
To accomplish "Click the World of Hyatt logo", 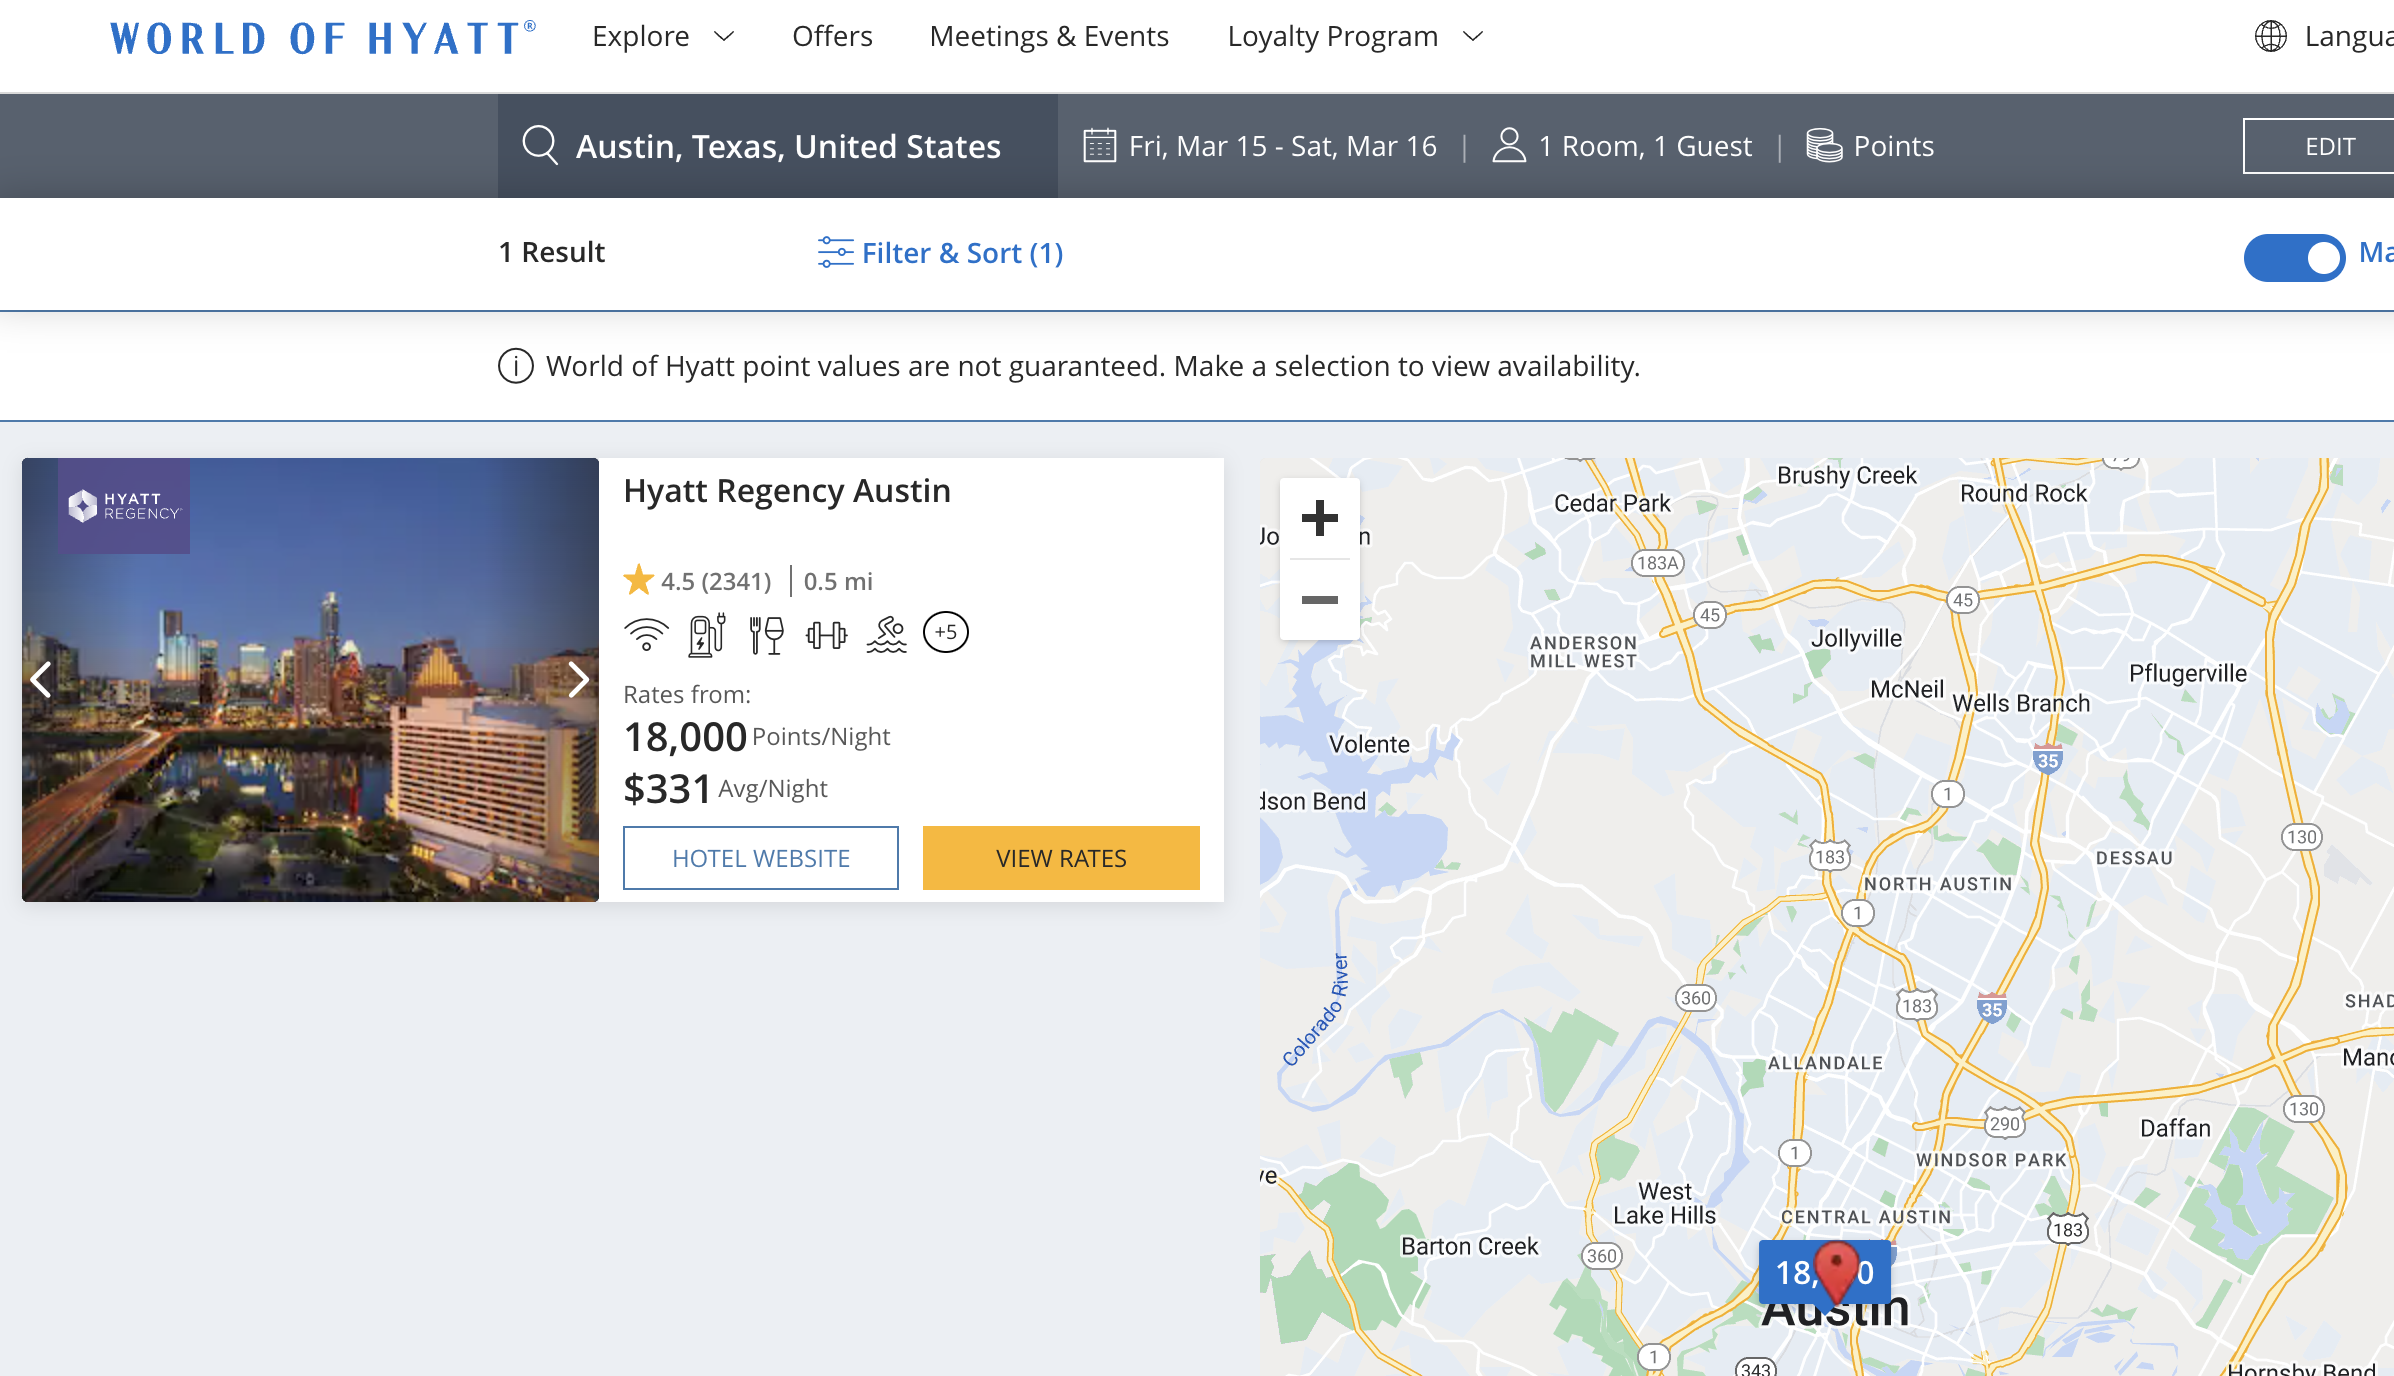I will [323, 38].
